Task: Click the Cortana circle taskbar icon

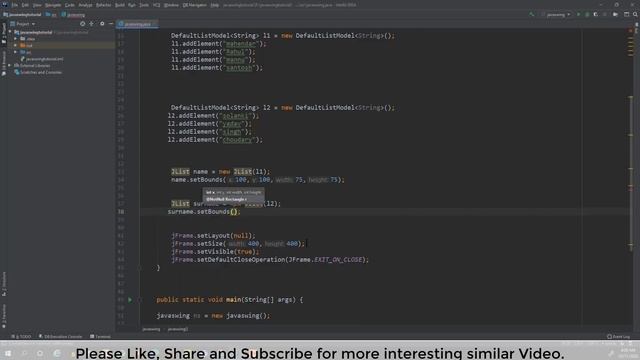Action: [40, 353]
